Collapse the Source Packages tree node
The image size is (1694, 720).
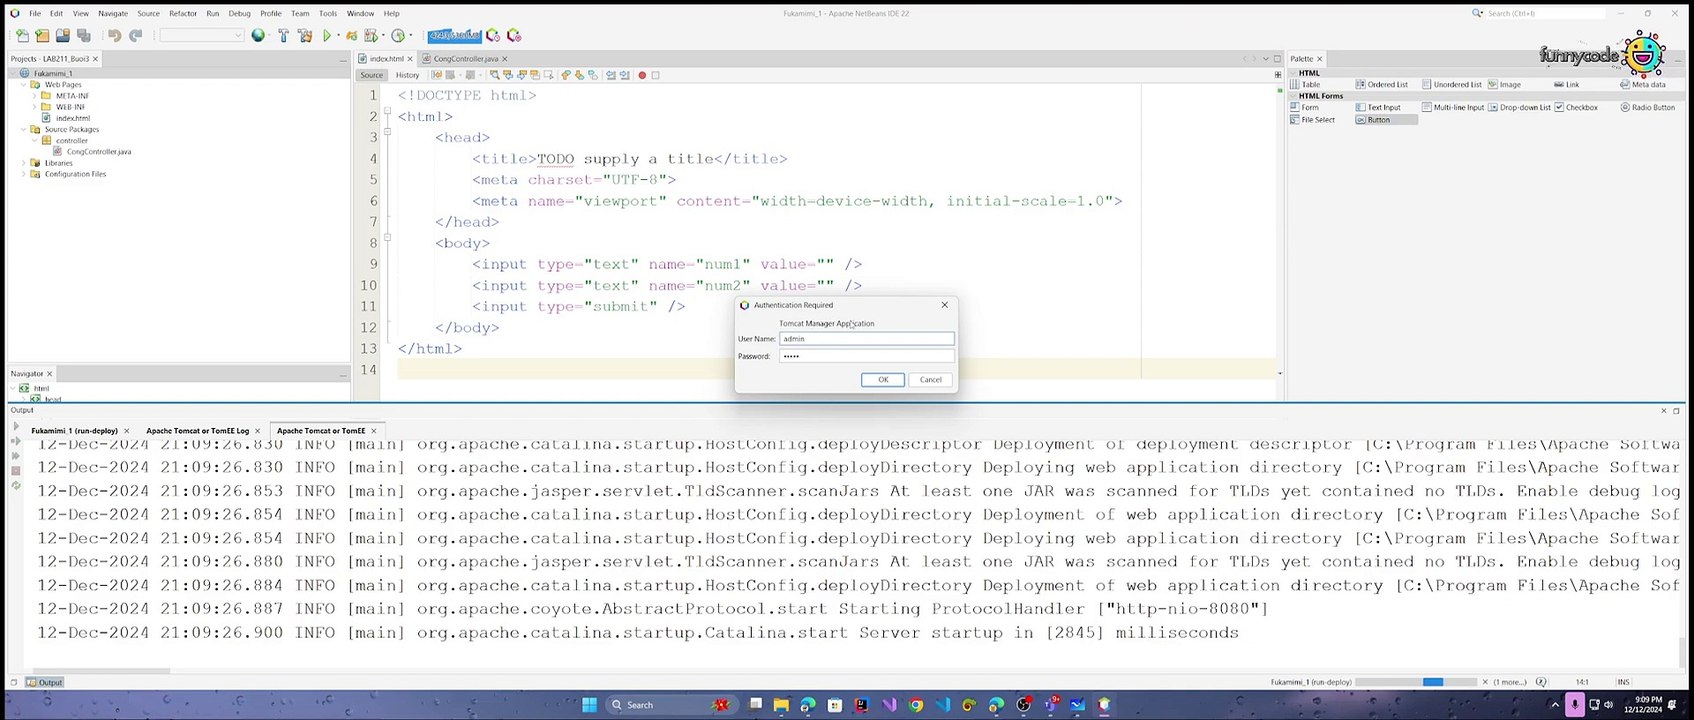[x=23, y=129]
